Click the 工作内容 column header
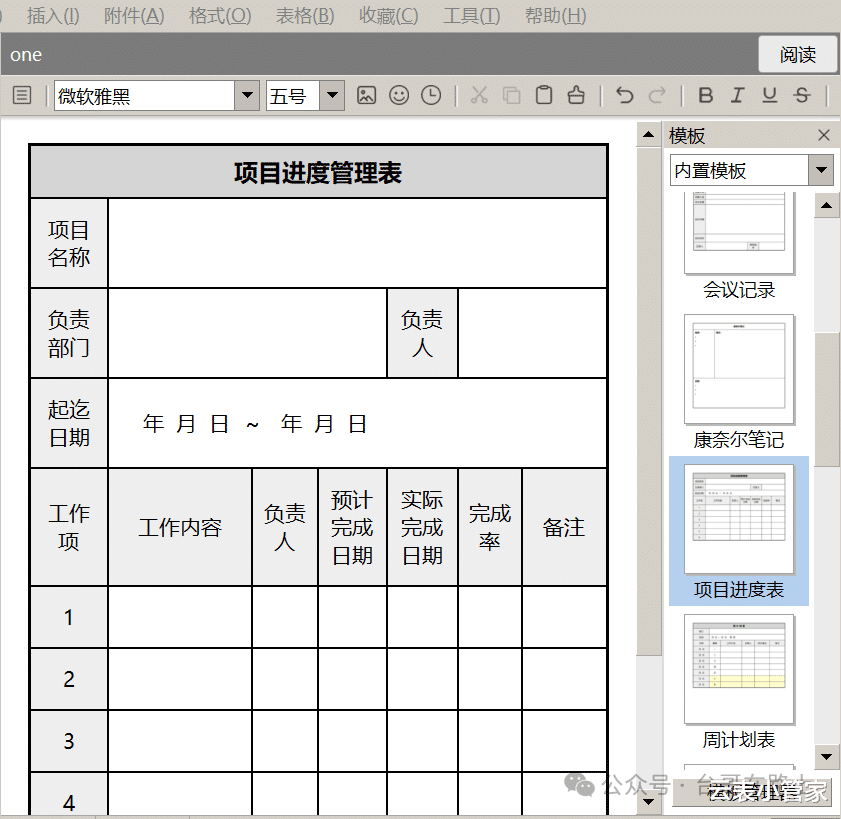Image resolution: width=841 pixels, height=819 pixels. coord(180,527)
